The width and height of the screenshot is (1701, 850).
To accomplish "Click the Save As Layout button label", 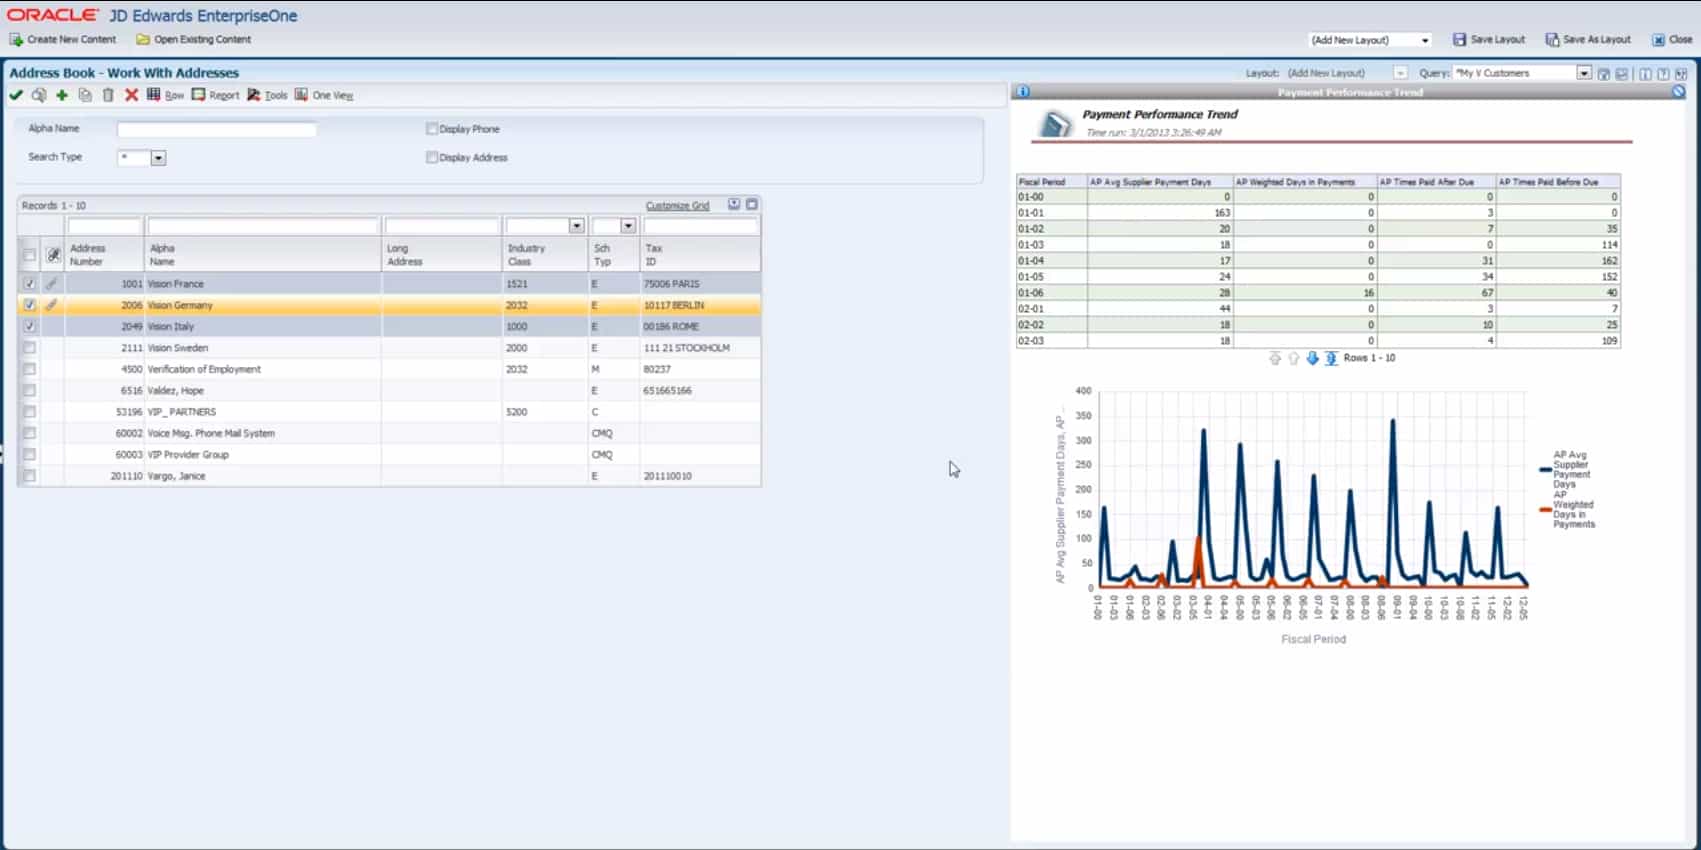I will (1597, 40).
